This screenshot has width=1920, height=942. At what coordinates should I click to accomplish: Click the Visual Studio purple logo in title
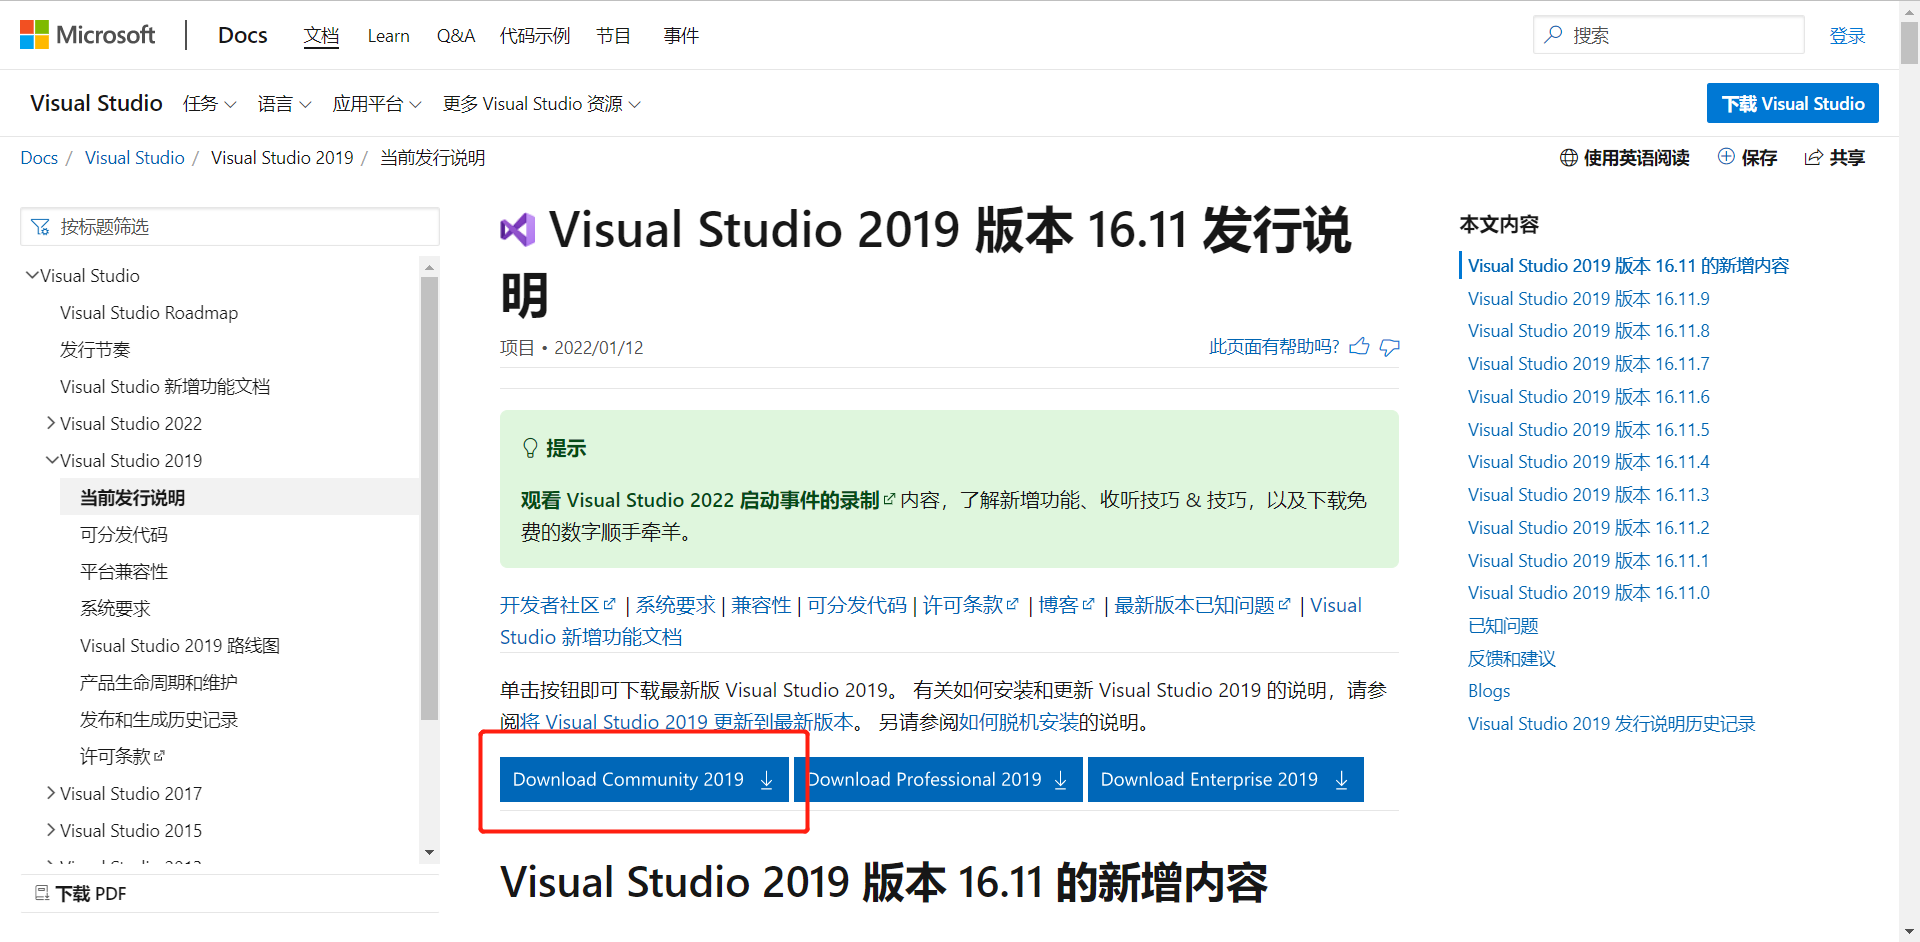[x=518, y=230]
